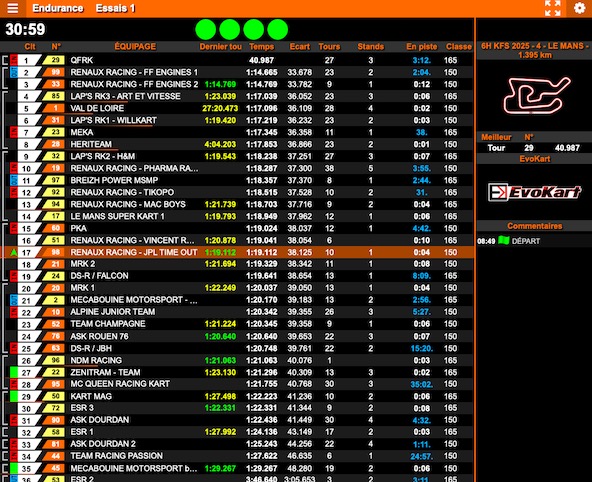Open the hamburger menu
This screenshot has height=482, width=592.
click(12, 8)
